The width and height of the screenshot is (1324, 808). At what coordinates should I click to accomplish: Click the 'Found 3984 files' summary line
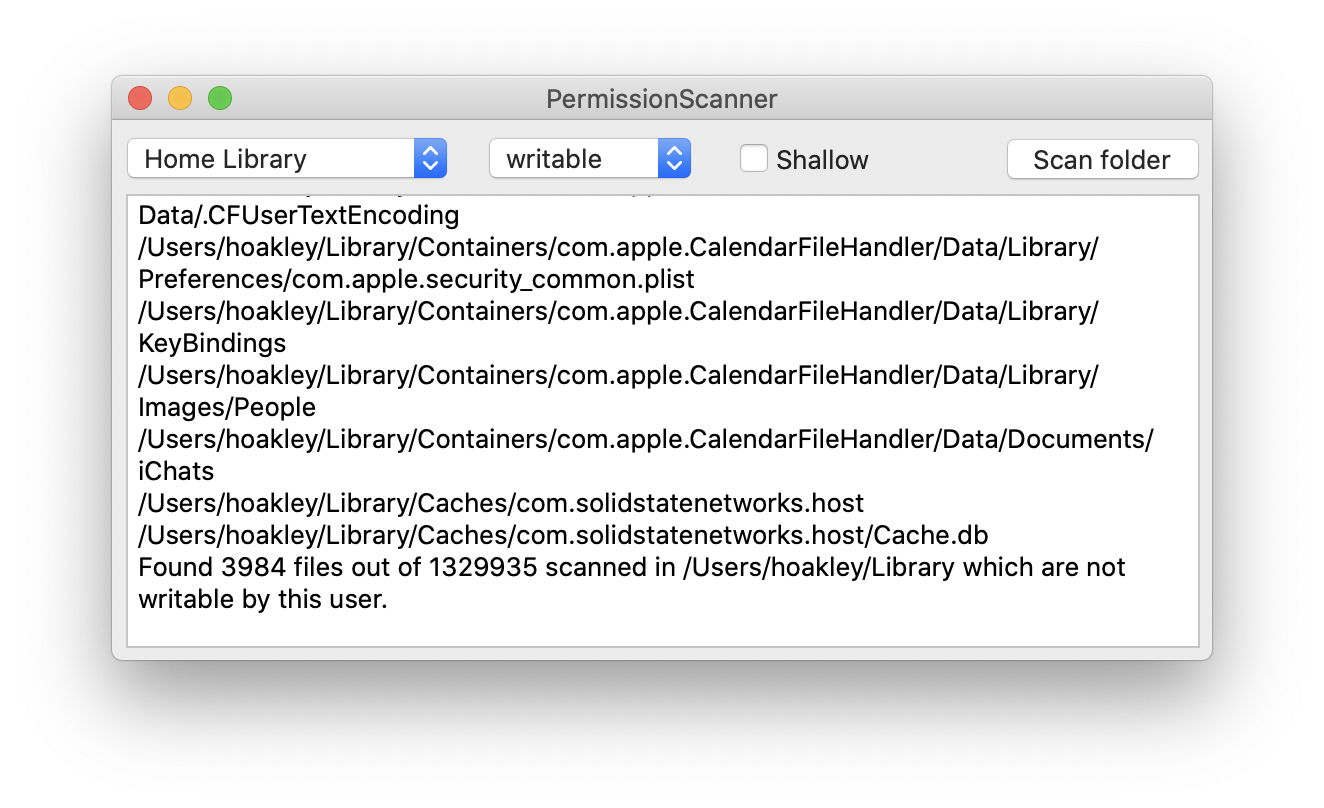[x=630, y=567]
